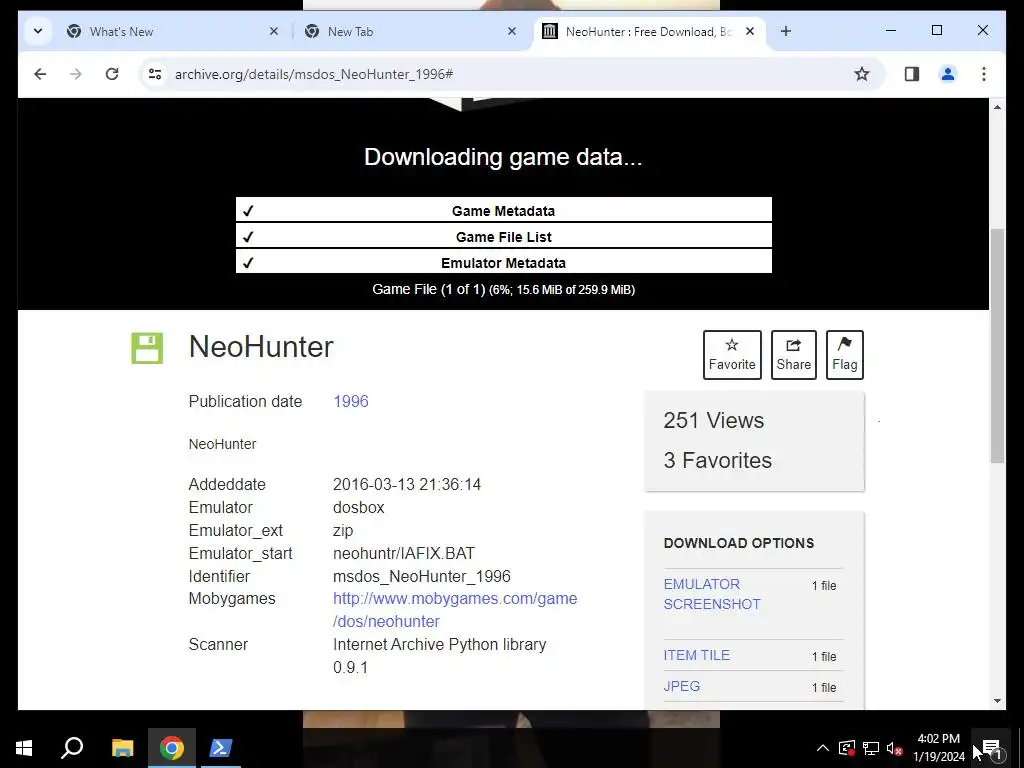Flag the NeoHunter item
The width and height of the screenshot is (1024, 768).
pyautogui.click(x=844, y=355)
